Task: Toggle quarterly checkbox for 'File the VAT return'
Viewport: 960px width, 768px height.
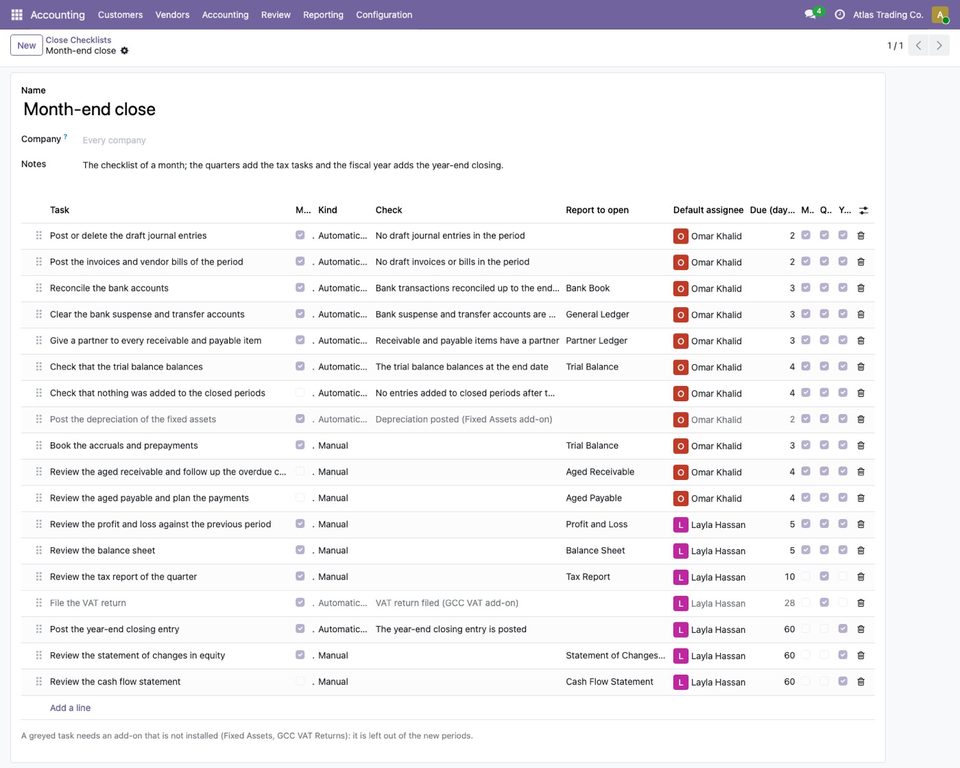Action: pos(824,603)
